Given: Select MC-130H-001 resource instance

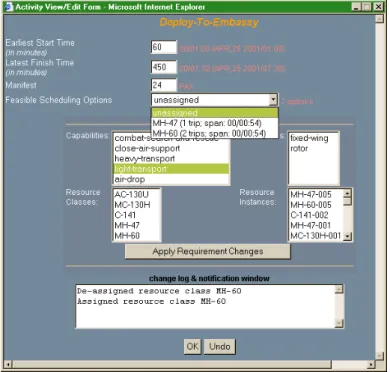Looking at the screenshot, I should click(x=316, y=236).
